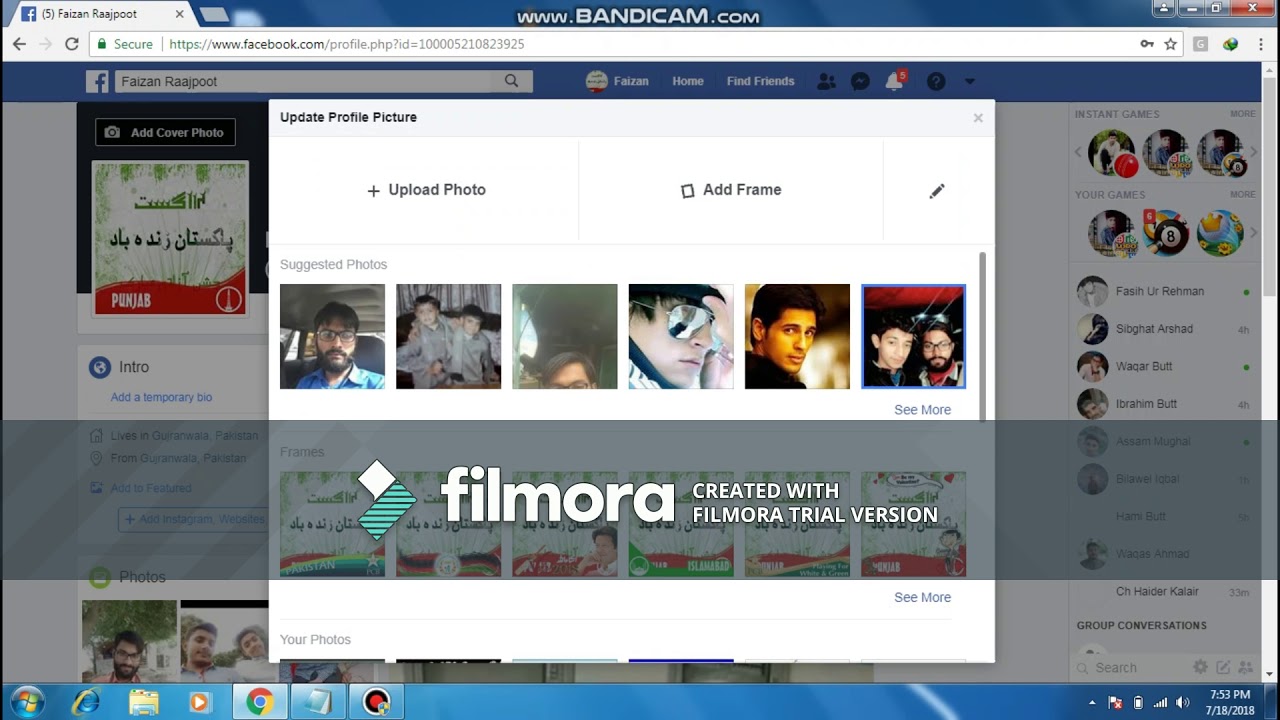Open Friend Requests icon in navbar
This screenshot has height=720, width=1280.
pos(826,82)
